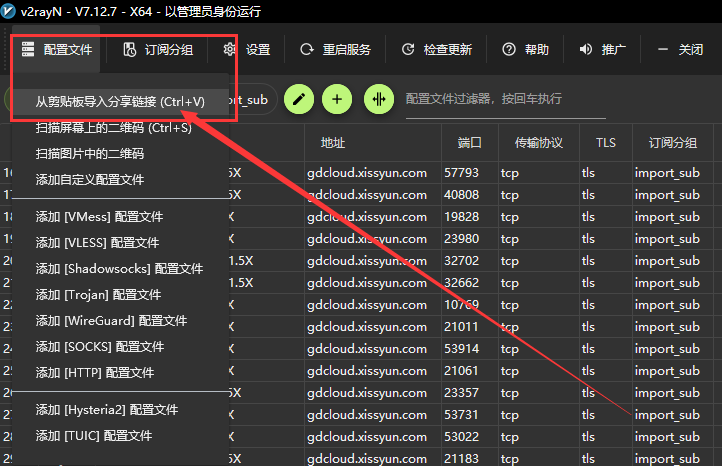Click the green pencil edit icon

pos(299,99)
